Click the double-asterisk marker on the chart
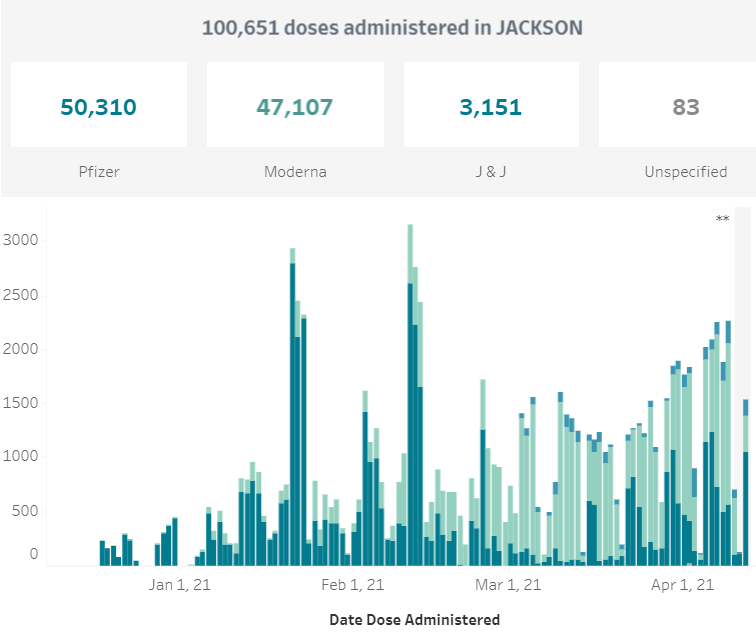Screen dimensions: 756x635 pos(722,220)
